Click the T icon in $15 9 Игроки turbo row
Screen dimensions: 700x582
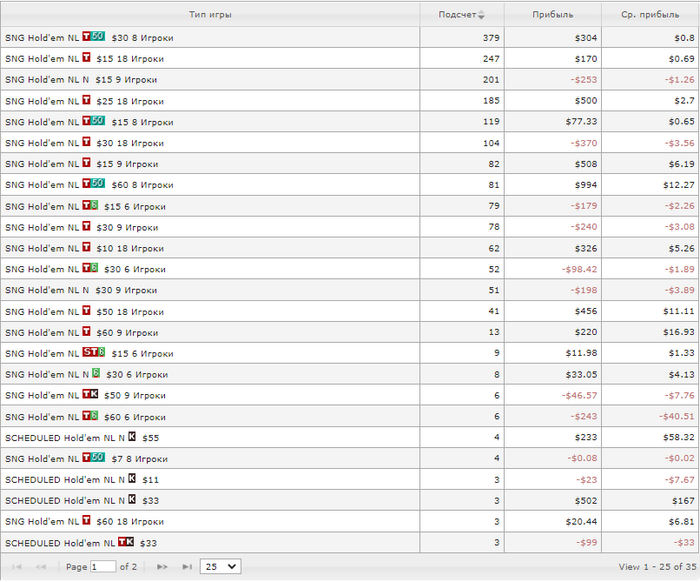click(x=86, y=162)
